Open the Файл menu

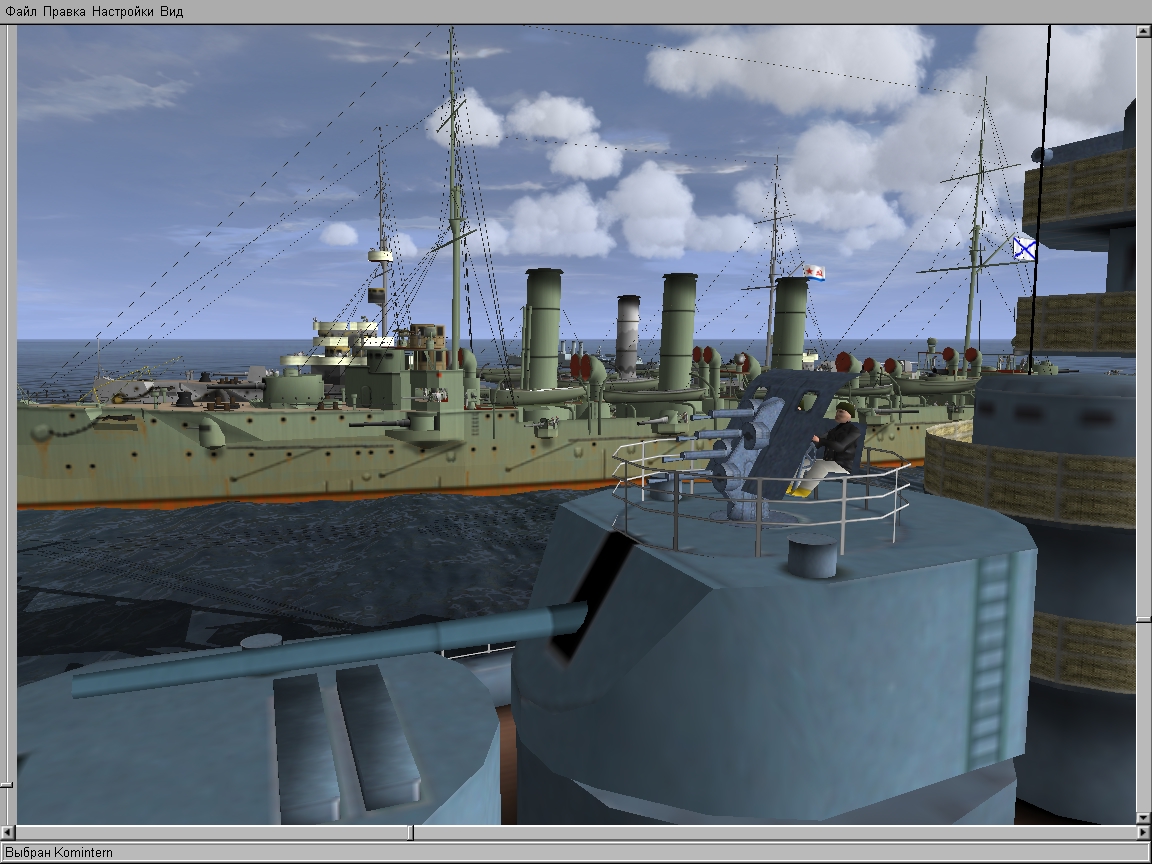coord(21,12)
